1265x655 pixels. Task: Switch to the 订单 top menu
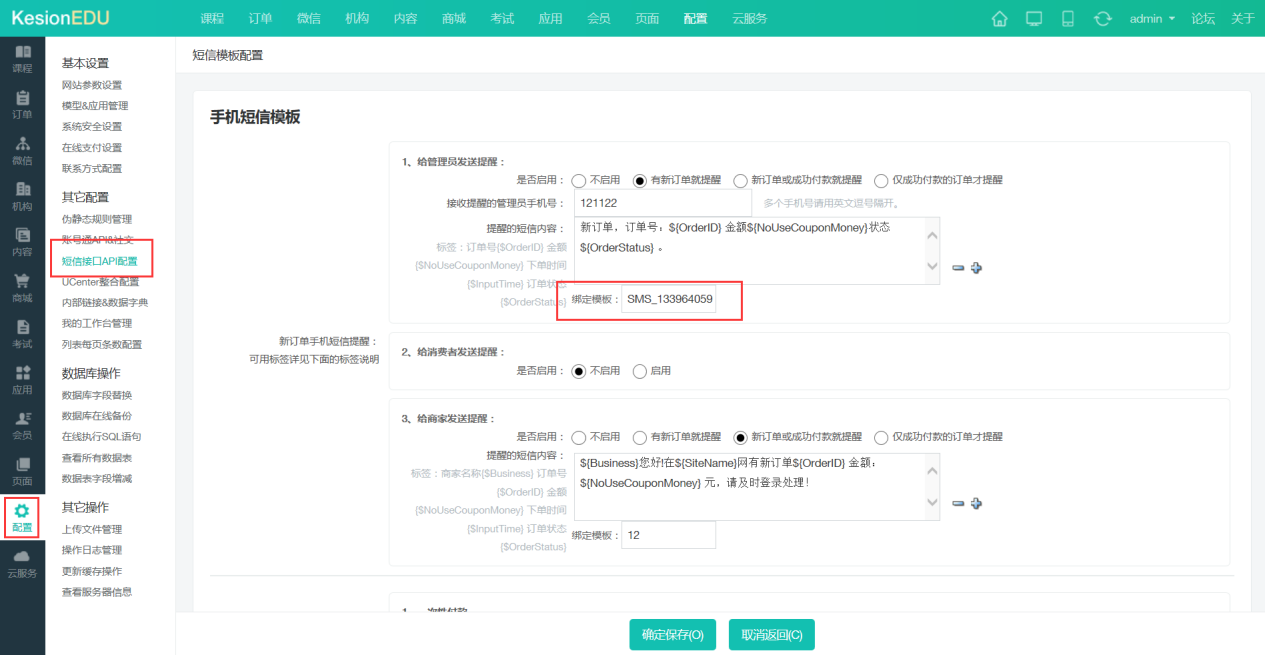[259, 17]
